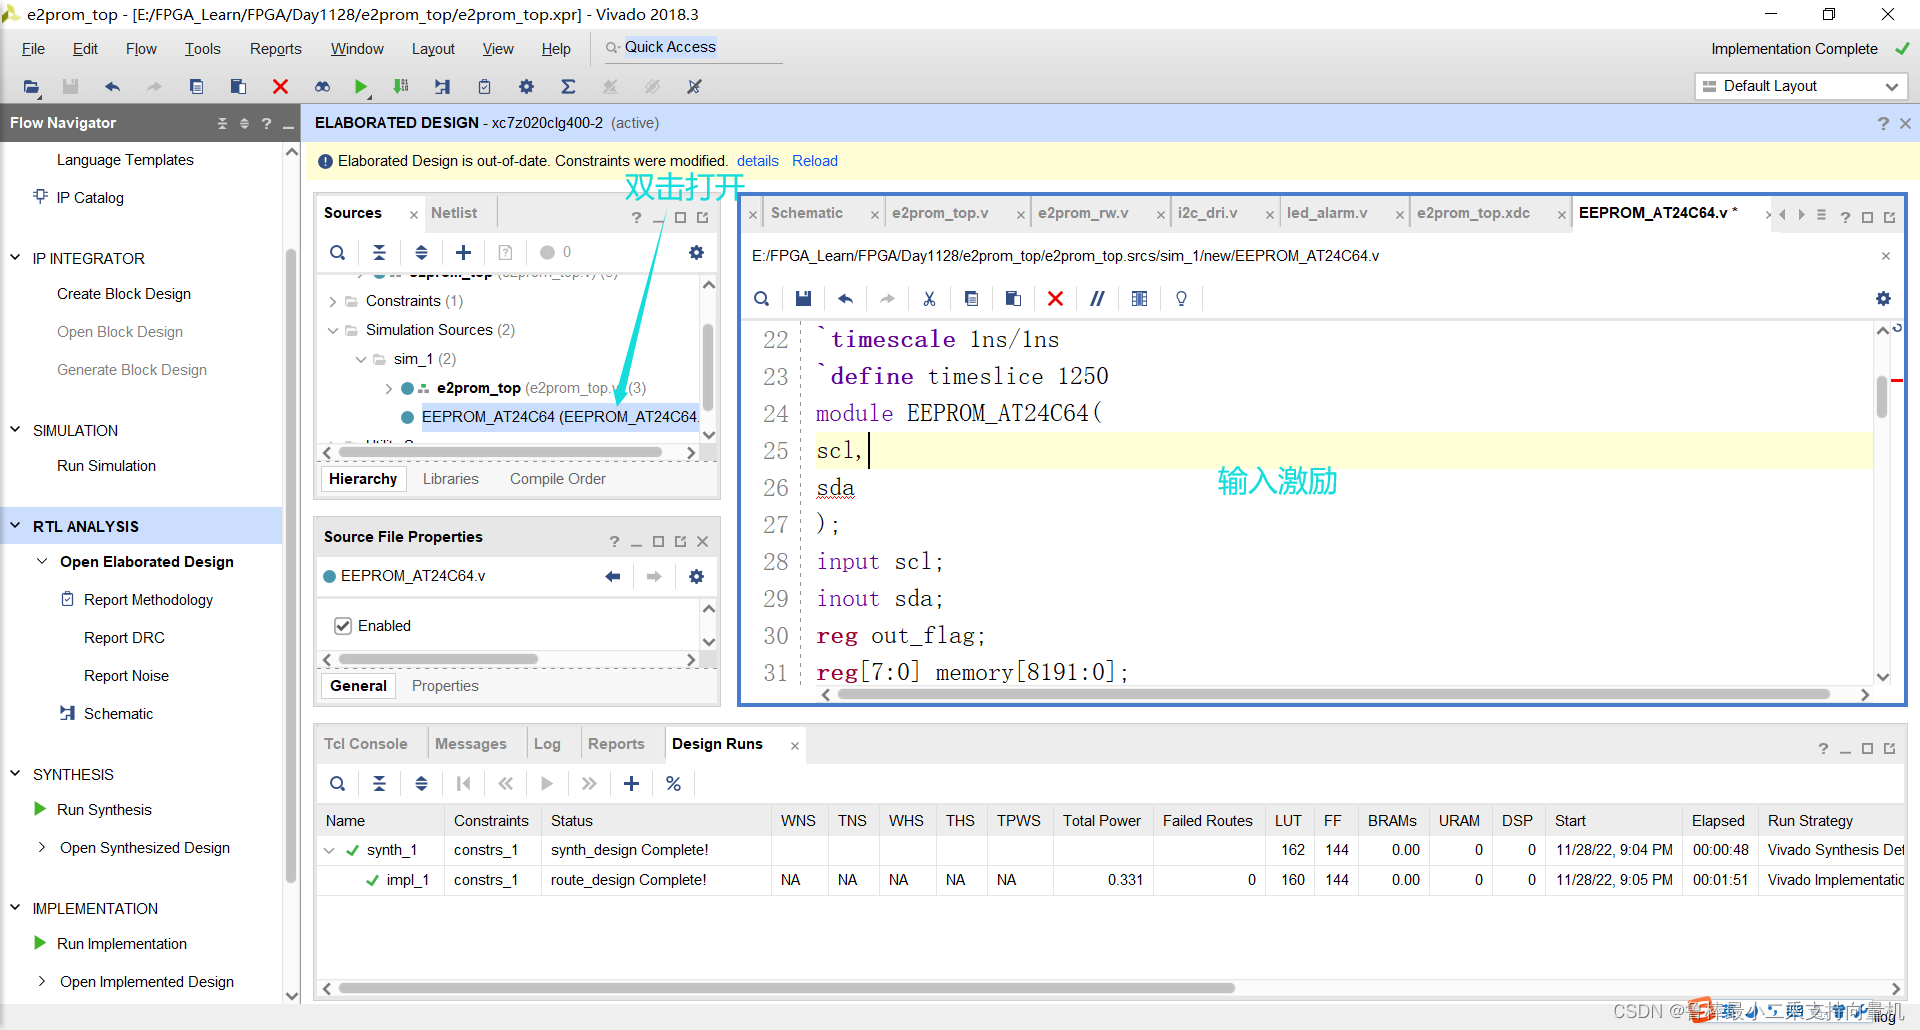
Task: Expand the Constraints folder in Sources
Action: click(x=333, y=301)
